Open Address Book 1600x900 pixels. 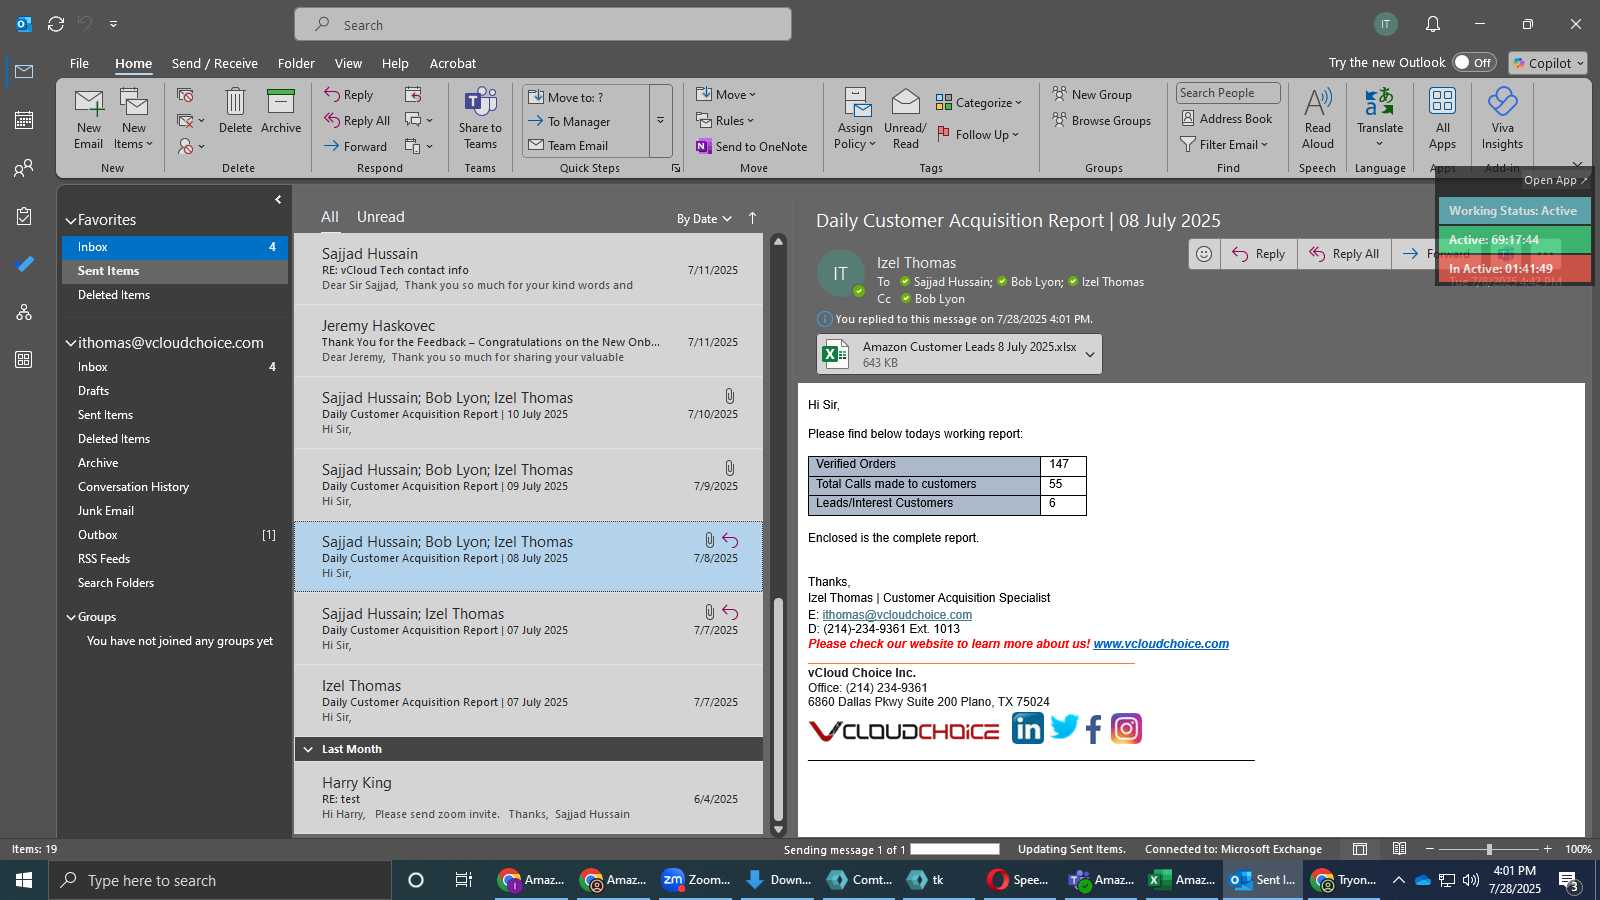coord(1227,119)
